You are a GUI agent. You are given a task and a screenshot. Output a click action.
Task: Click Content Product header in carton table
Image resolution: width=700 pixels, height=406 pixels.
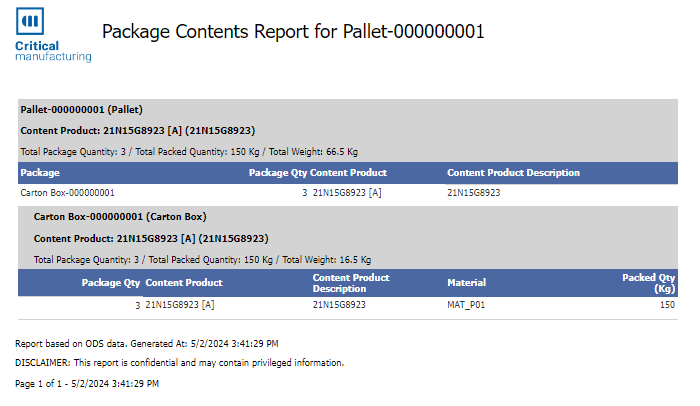coord(184,283)
